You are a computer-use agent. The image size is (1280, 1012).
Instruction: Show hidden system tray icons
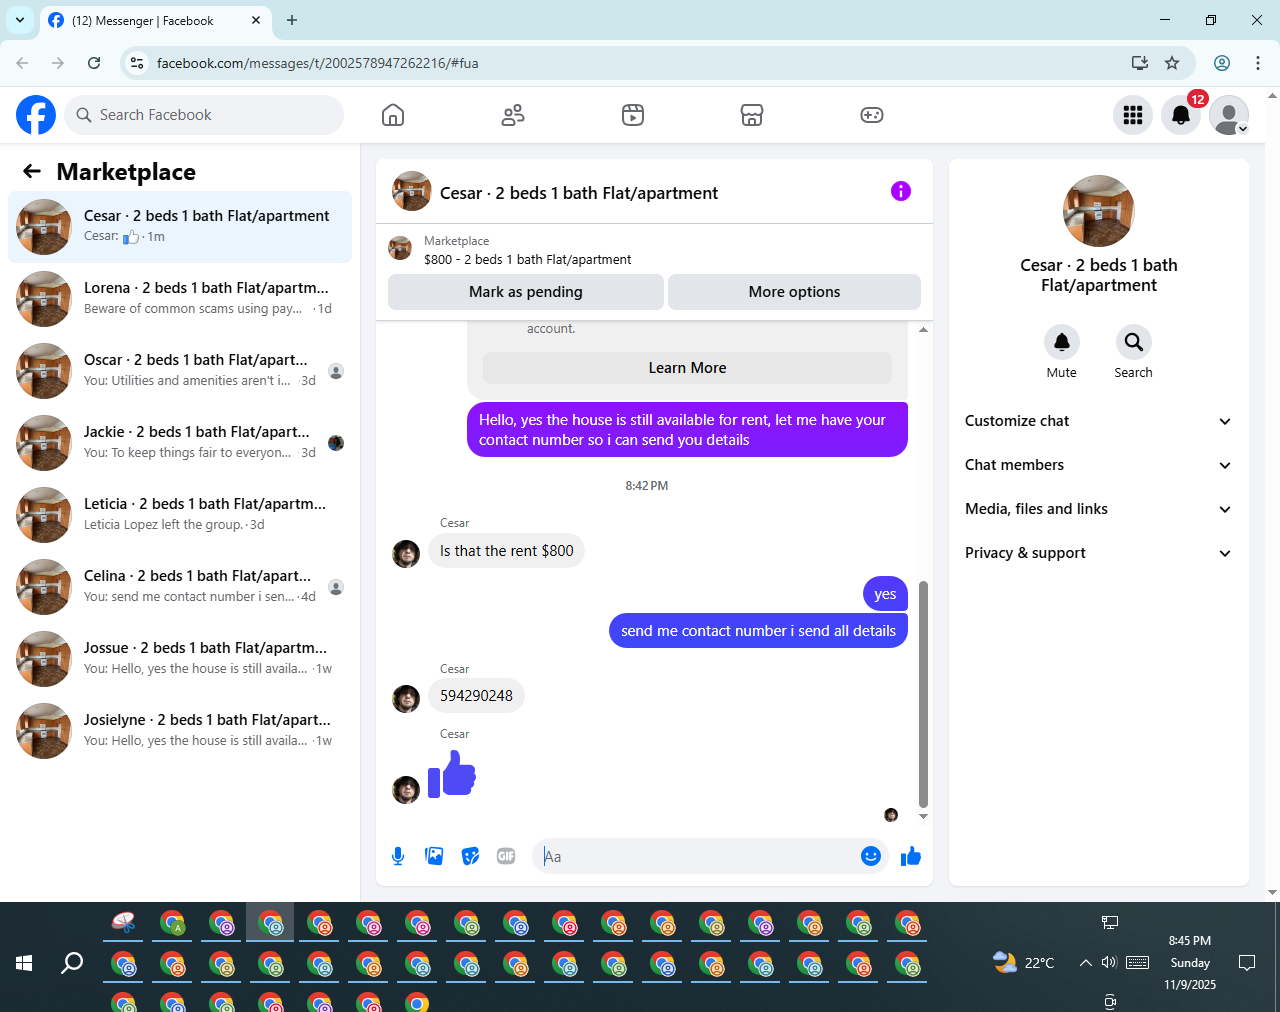1085,963
